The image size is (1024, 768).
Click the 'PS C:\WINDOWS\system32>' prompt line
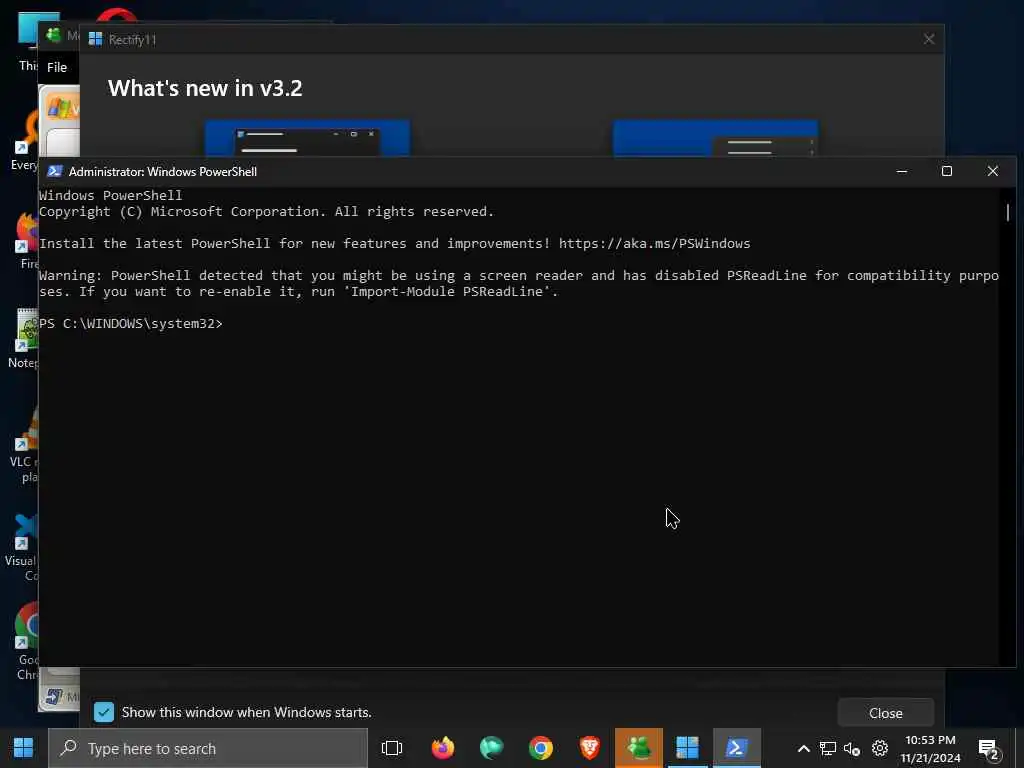(131, 324)
